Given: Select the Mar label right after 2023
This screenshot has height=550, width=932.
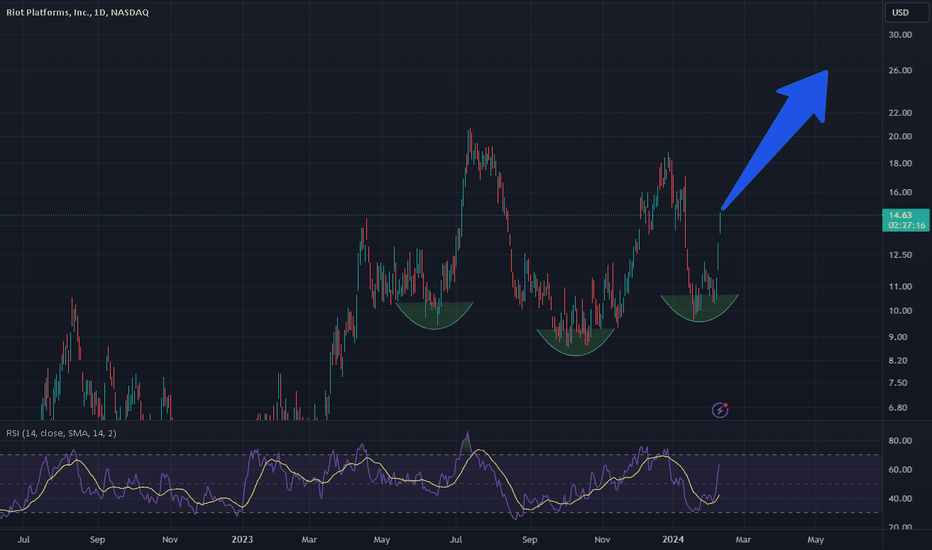Looking at the screenshot, I should (309, 539).
